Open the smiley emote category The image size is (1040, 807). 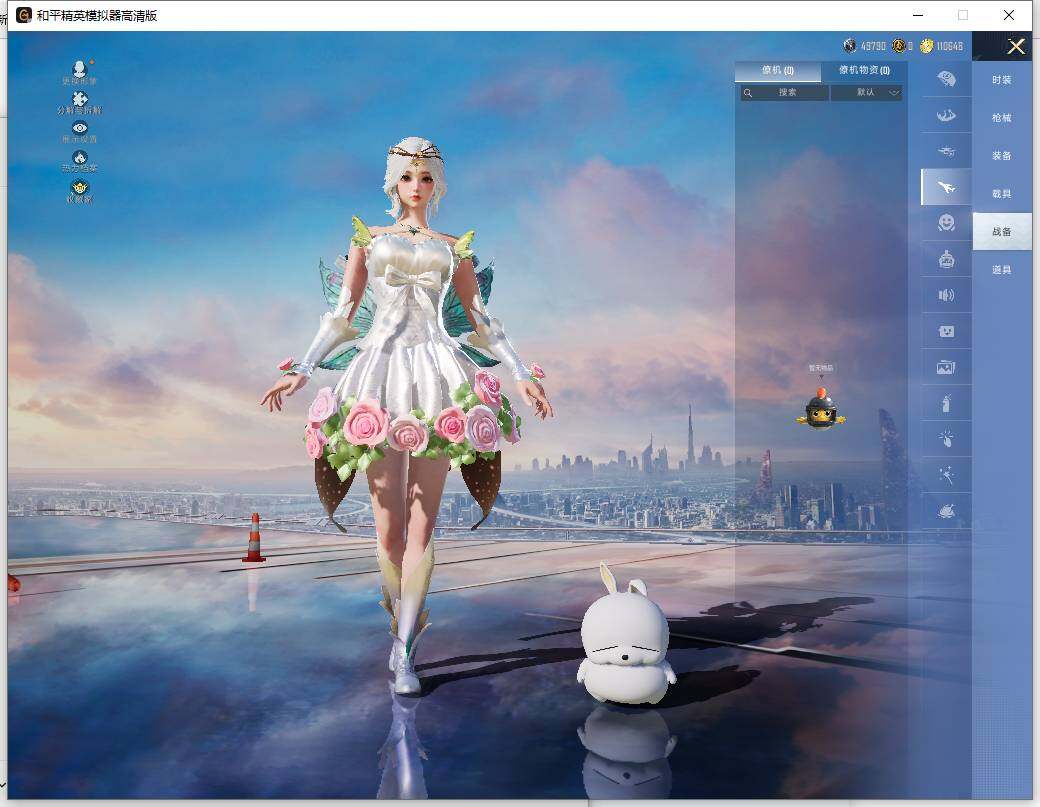pos(946,222)
